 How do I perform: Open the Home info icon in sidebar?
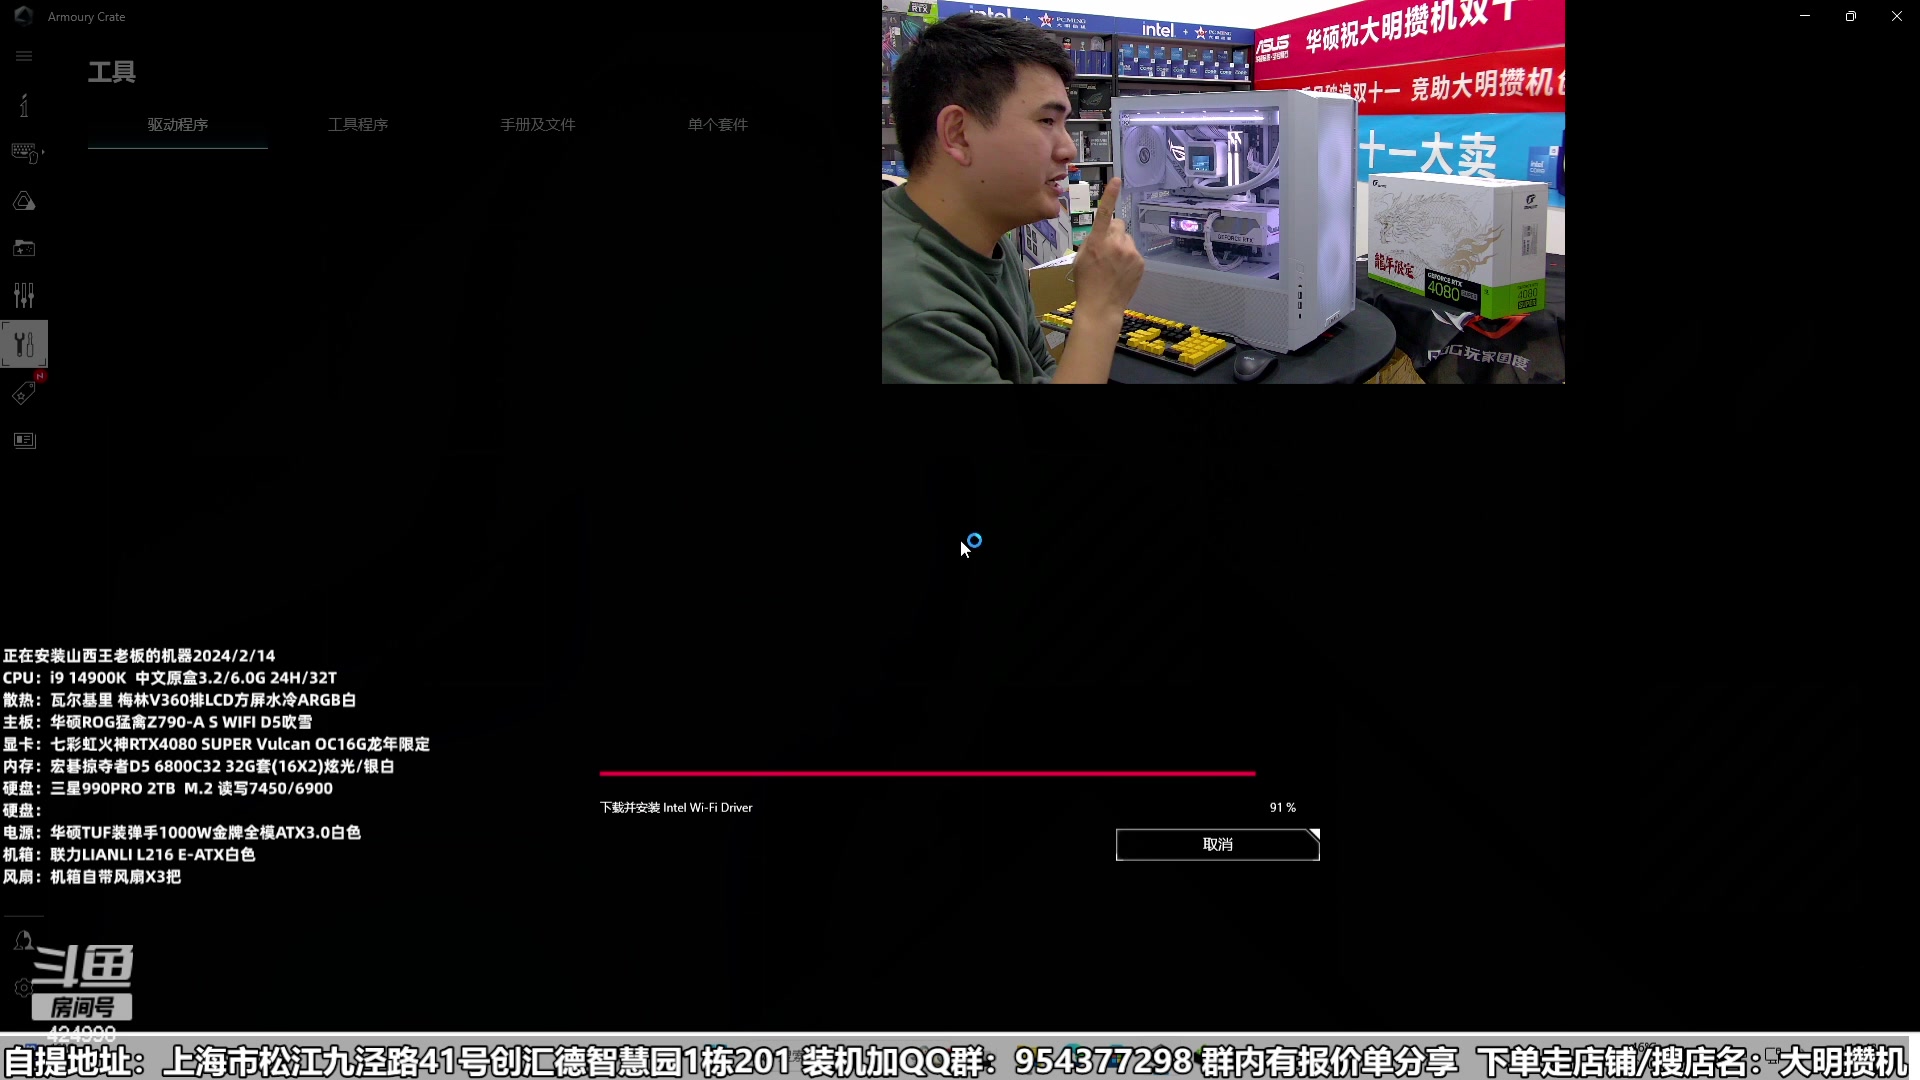coord(24,105)
